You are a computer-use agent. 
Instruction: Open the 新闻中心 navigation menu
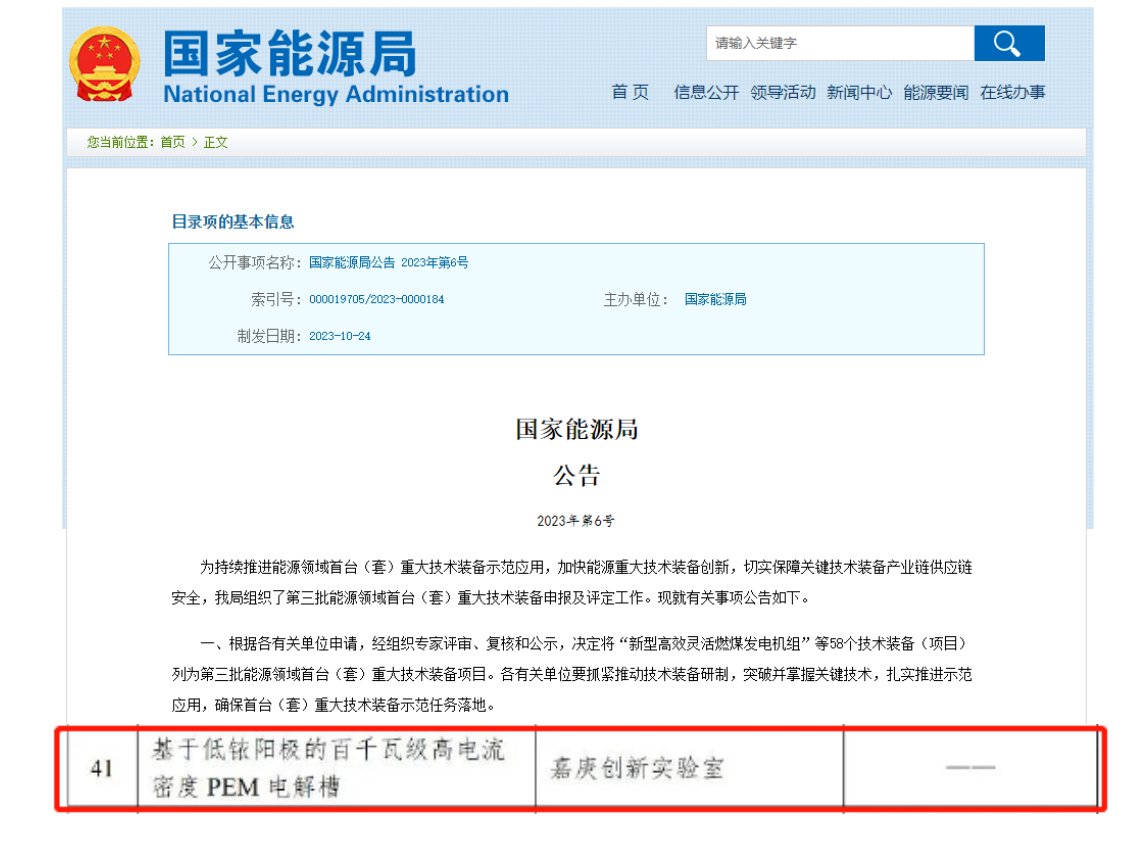(x=859, y=92)
